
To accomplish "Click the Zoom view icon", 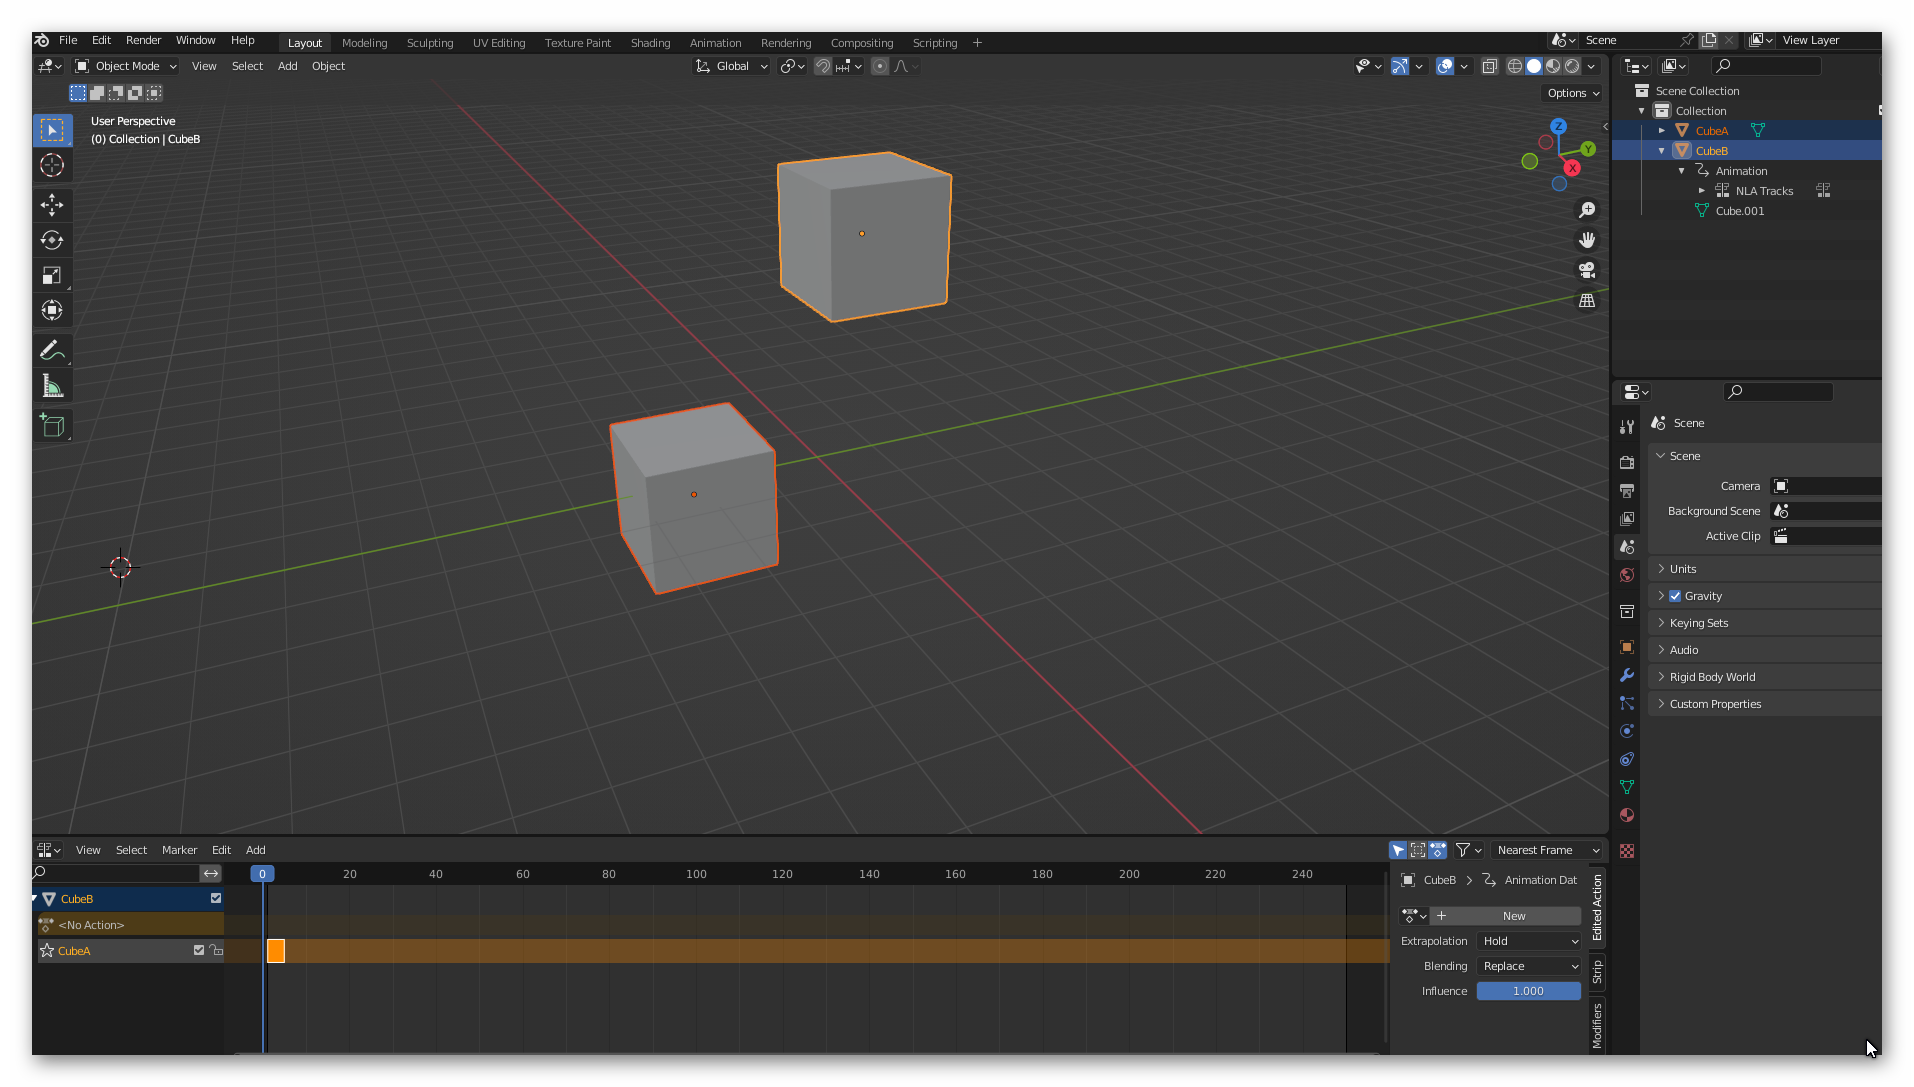I will click(x=1587, y=210).
